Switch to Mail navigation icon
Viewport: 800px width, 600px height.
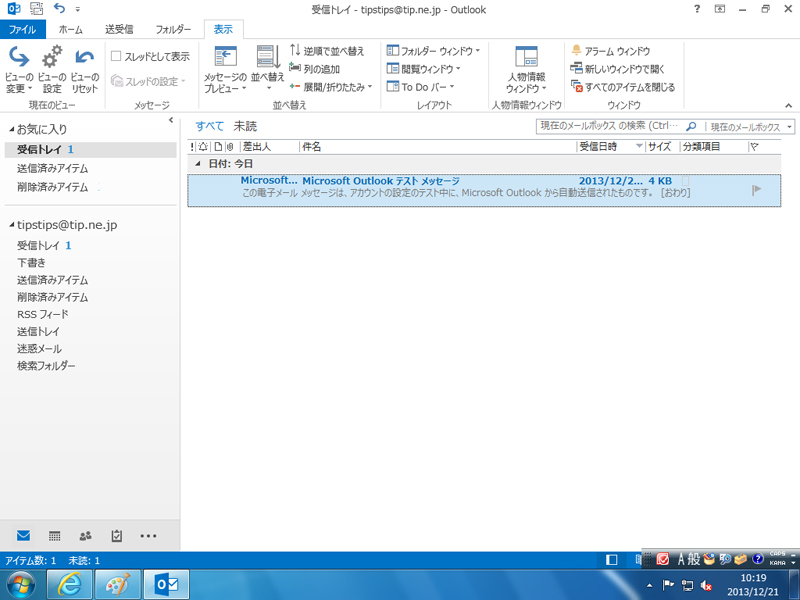pos(23,536)
